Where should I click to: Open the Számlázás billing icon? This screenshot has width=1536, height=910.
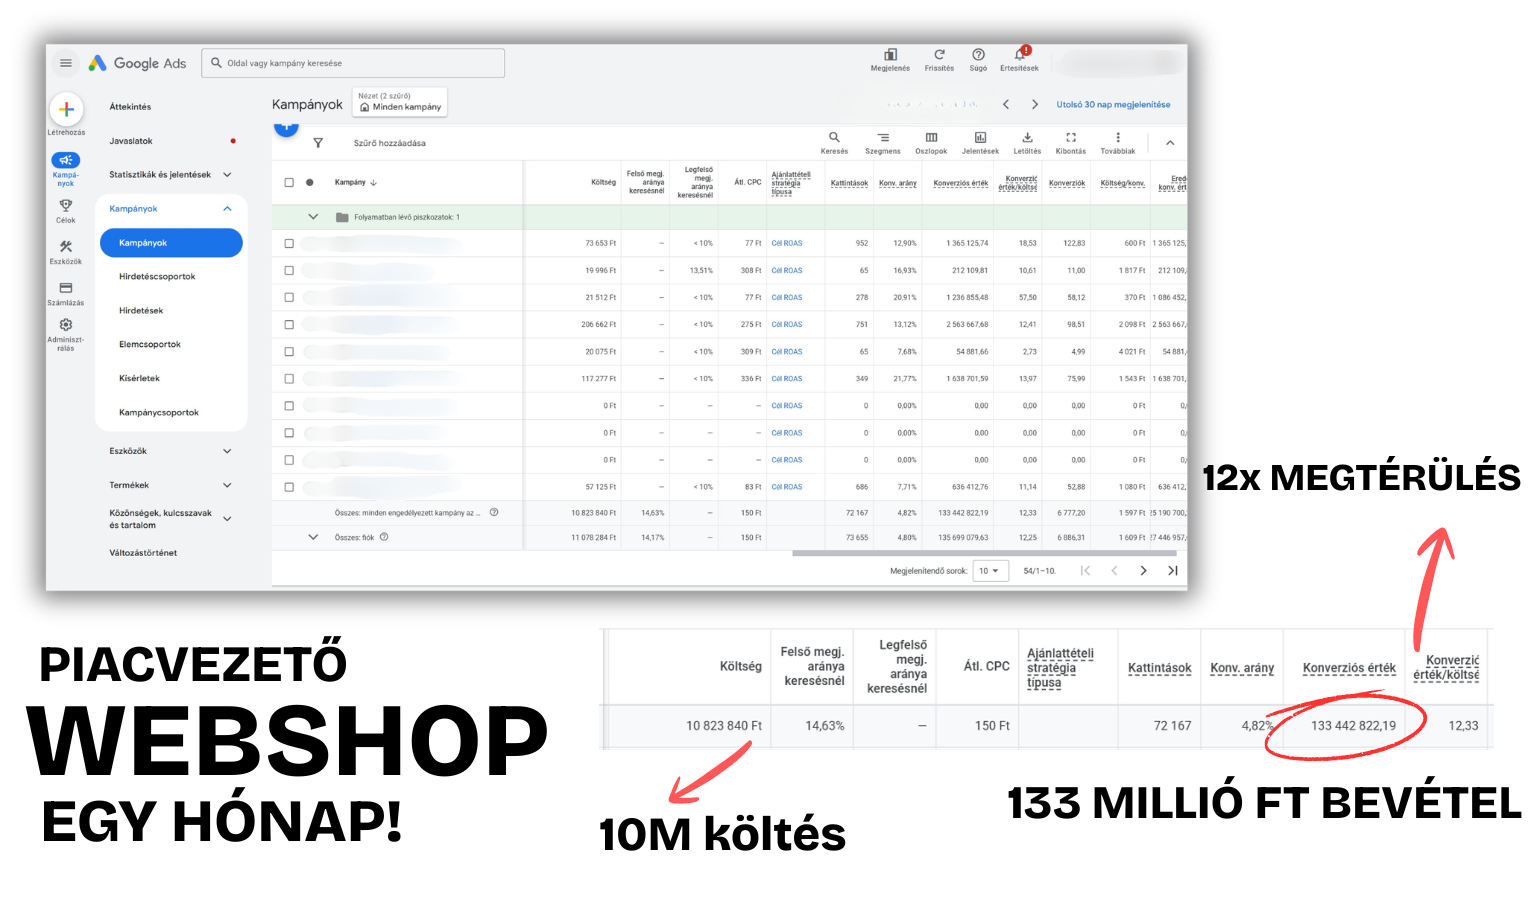(66, 288)
